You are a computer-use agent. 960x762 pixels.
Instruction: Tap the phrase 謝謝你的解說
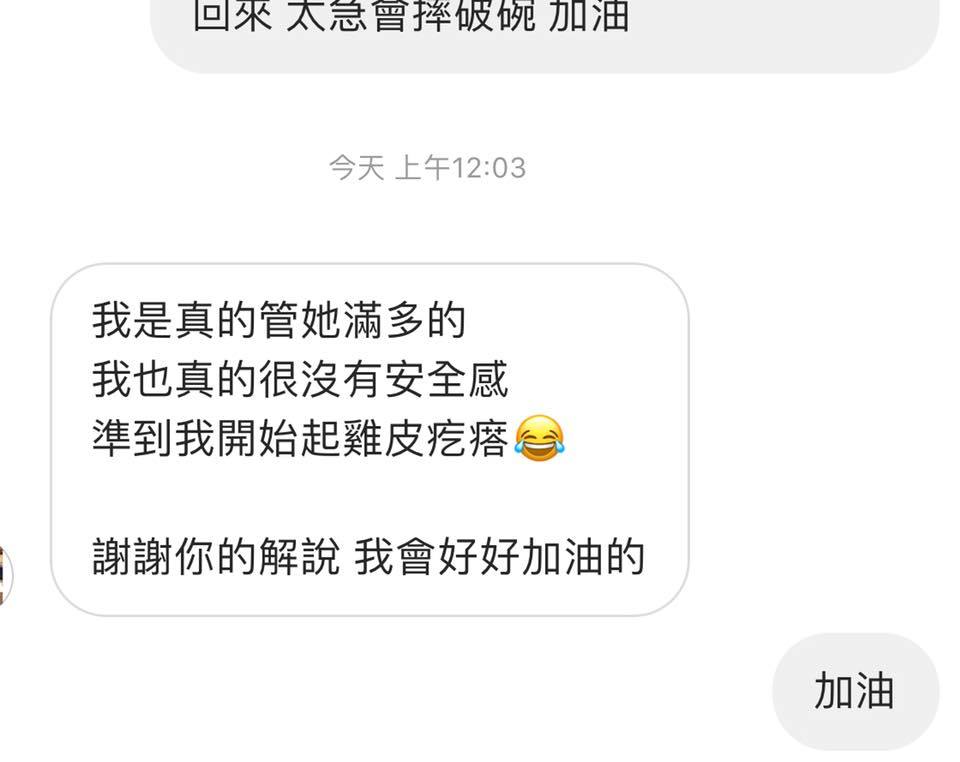click(x=217, y=556)
